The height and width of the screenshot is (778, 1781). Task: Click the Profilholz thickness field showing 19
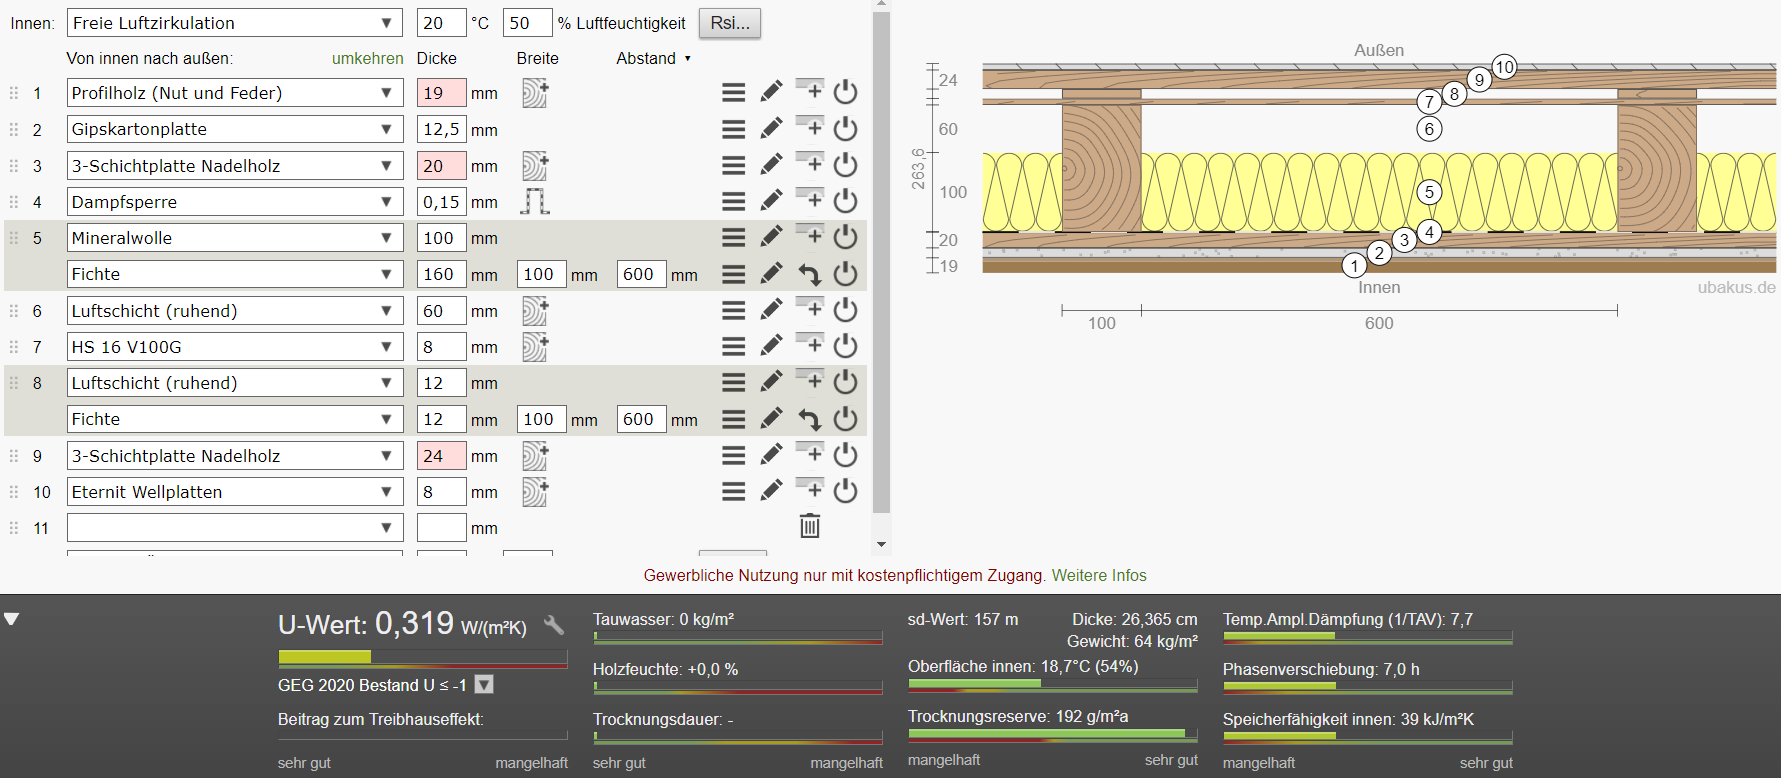point(441,93)
